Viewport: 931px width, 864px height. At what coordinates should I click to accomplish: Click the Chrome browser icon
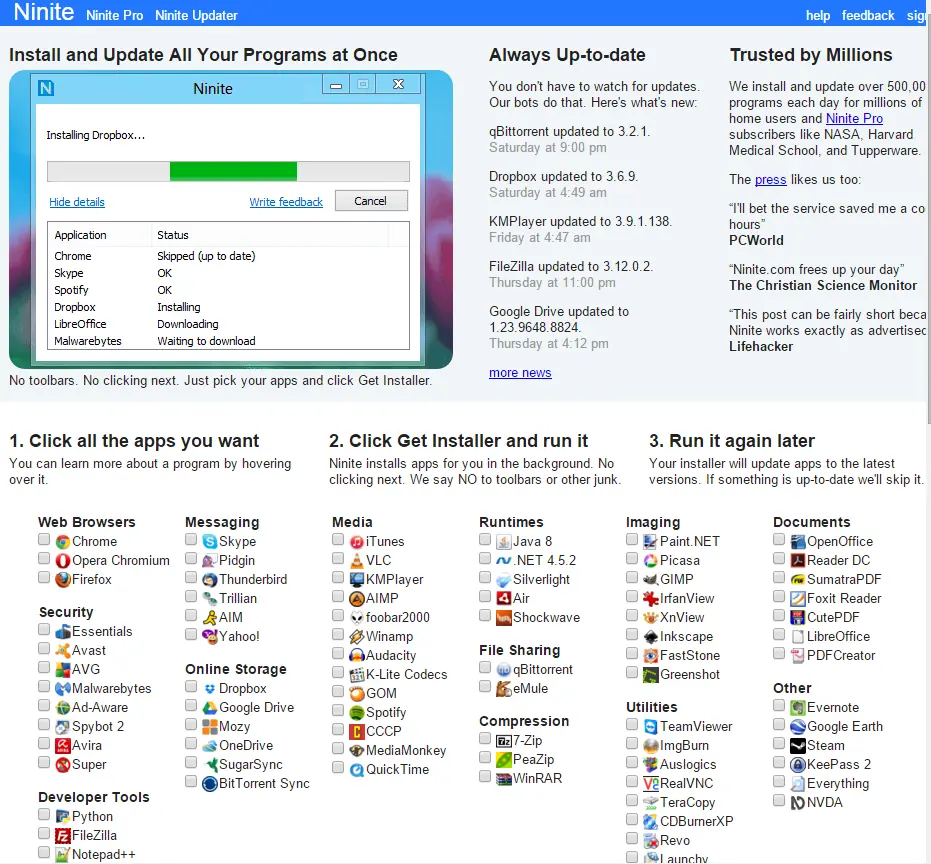click(x=63, y=542)
